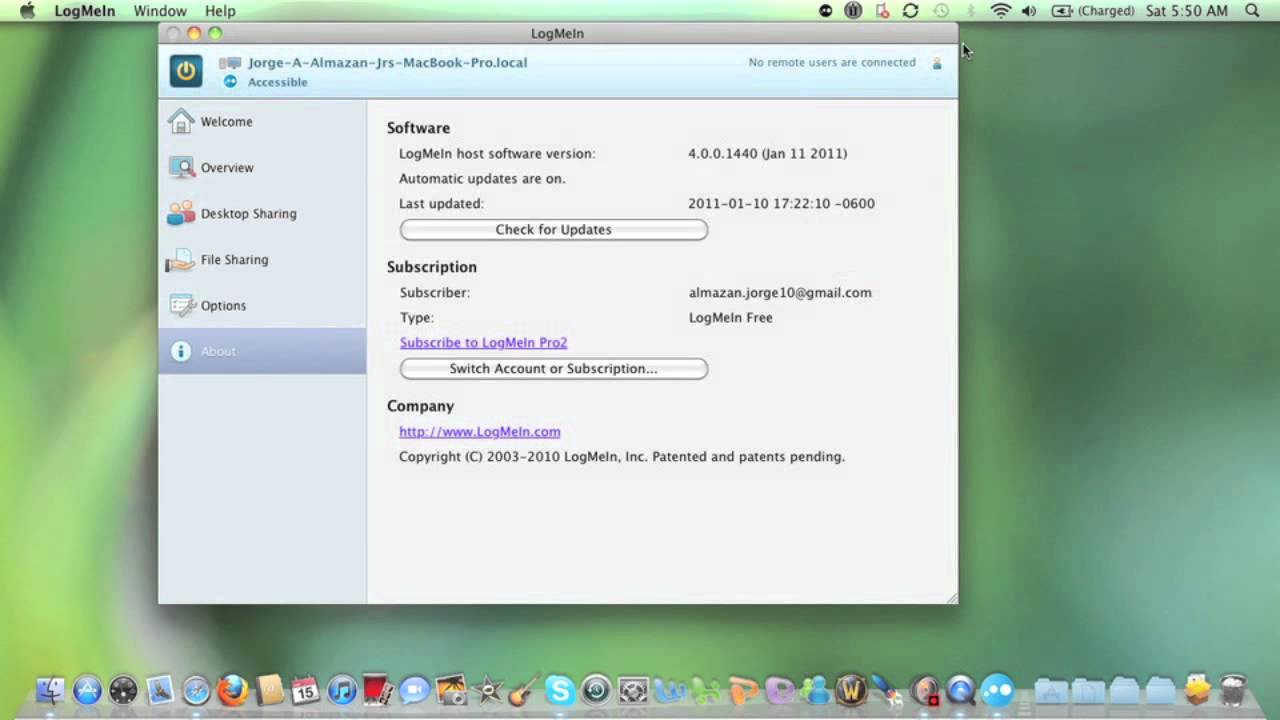This screenshot has height=720, width=1280.
Task: Click the sync arrows menu bar icon
Action: point(910,11)
